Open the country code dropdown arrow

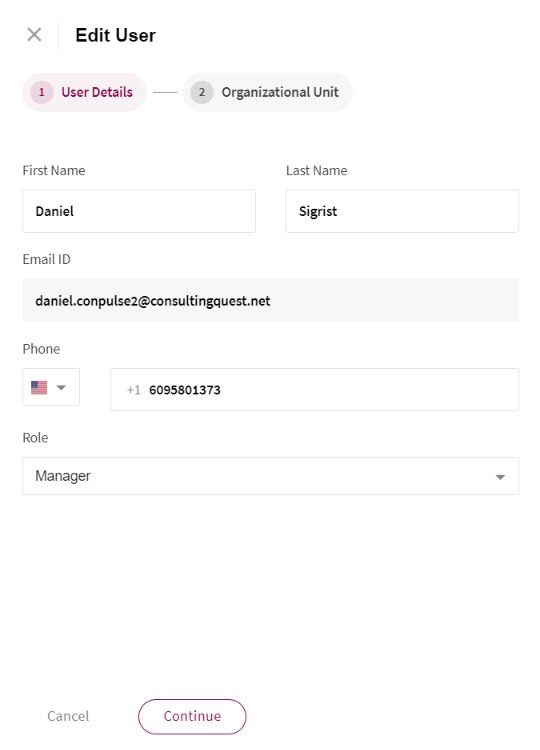coord(61,387)
